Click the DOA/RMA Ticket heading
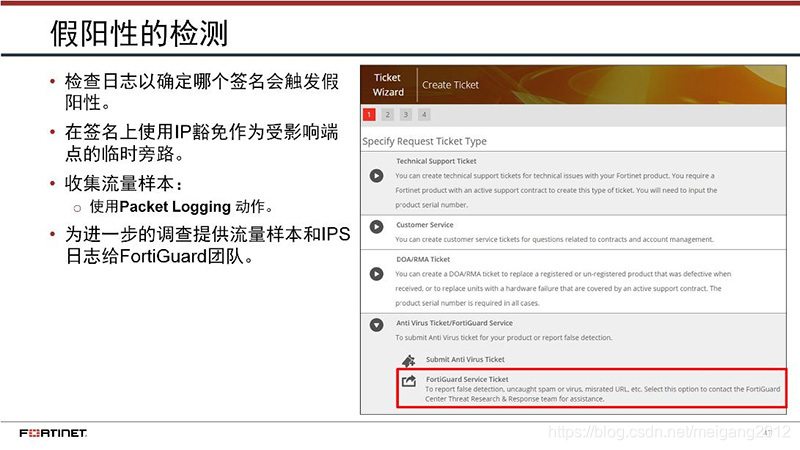This screenshot has height=450, width=800. [423, 259]
